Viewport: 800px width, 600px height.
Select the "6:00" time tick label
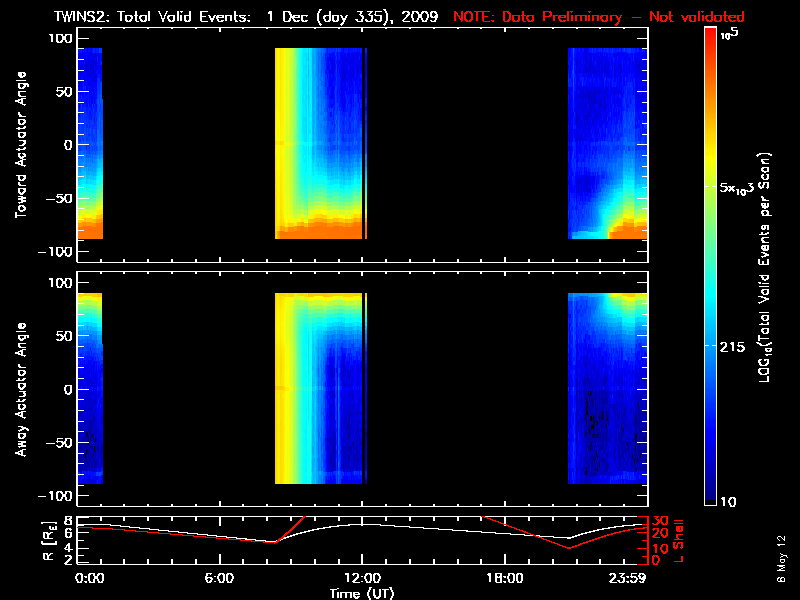pyautogui.click(x=218, y=579)
